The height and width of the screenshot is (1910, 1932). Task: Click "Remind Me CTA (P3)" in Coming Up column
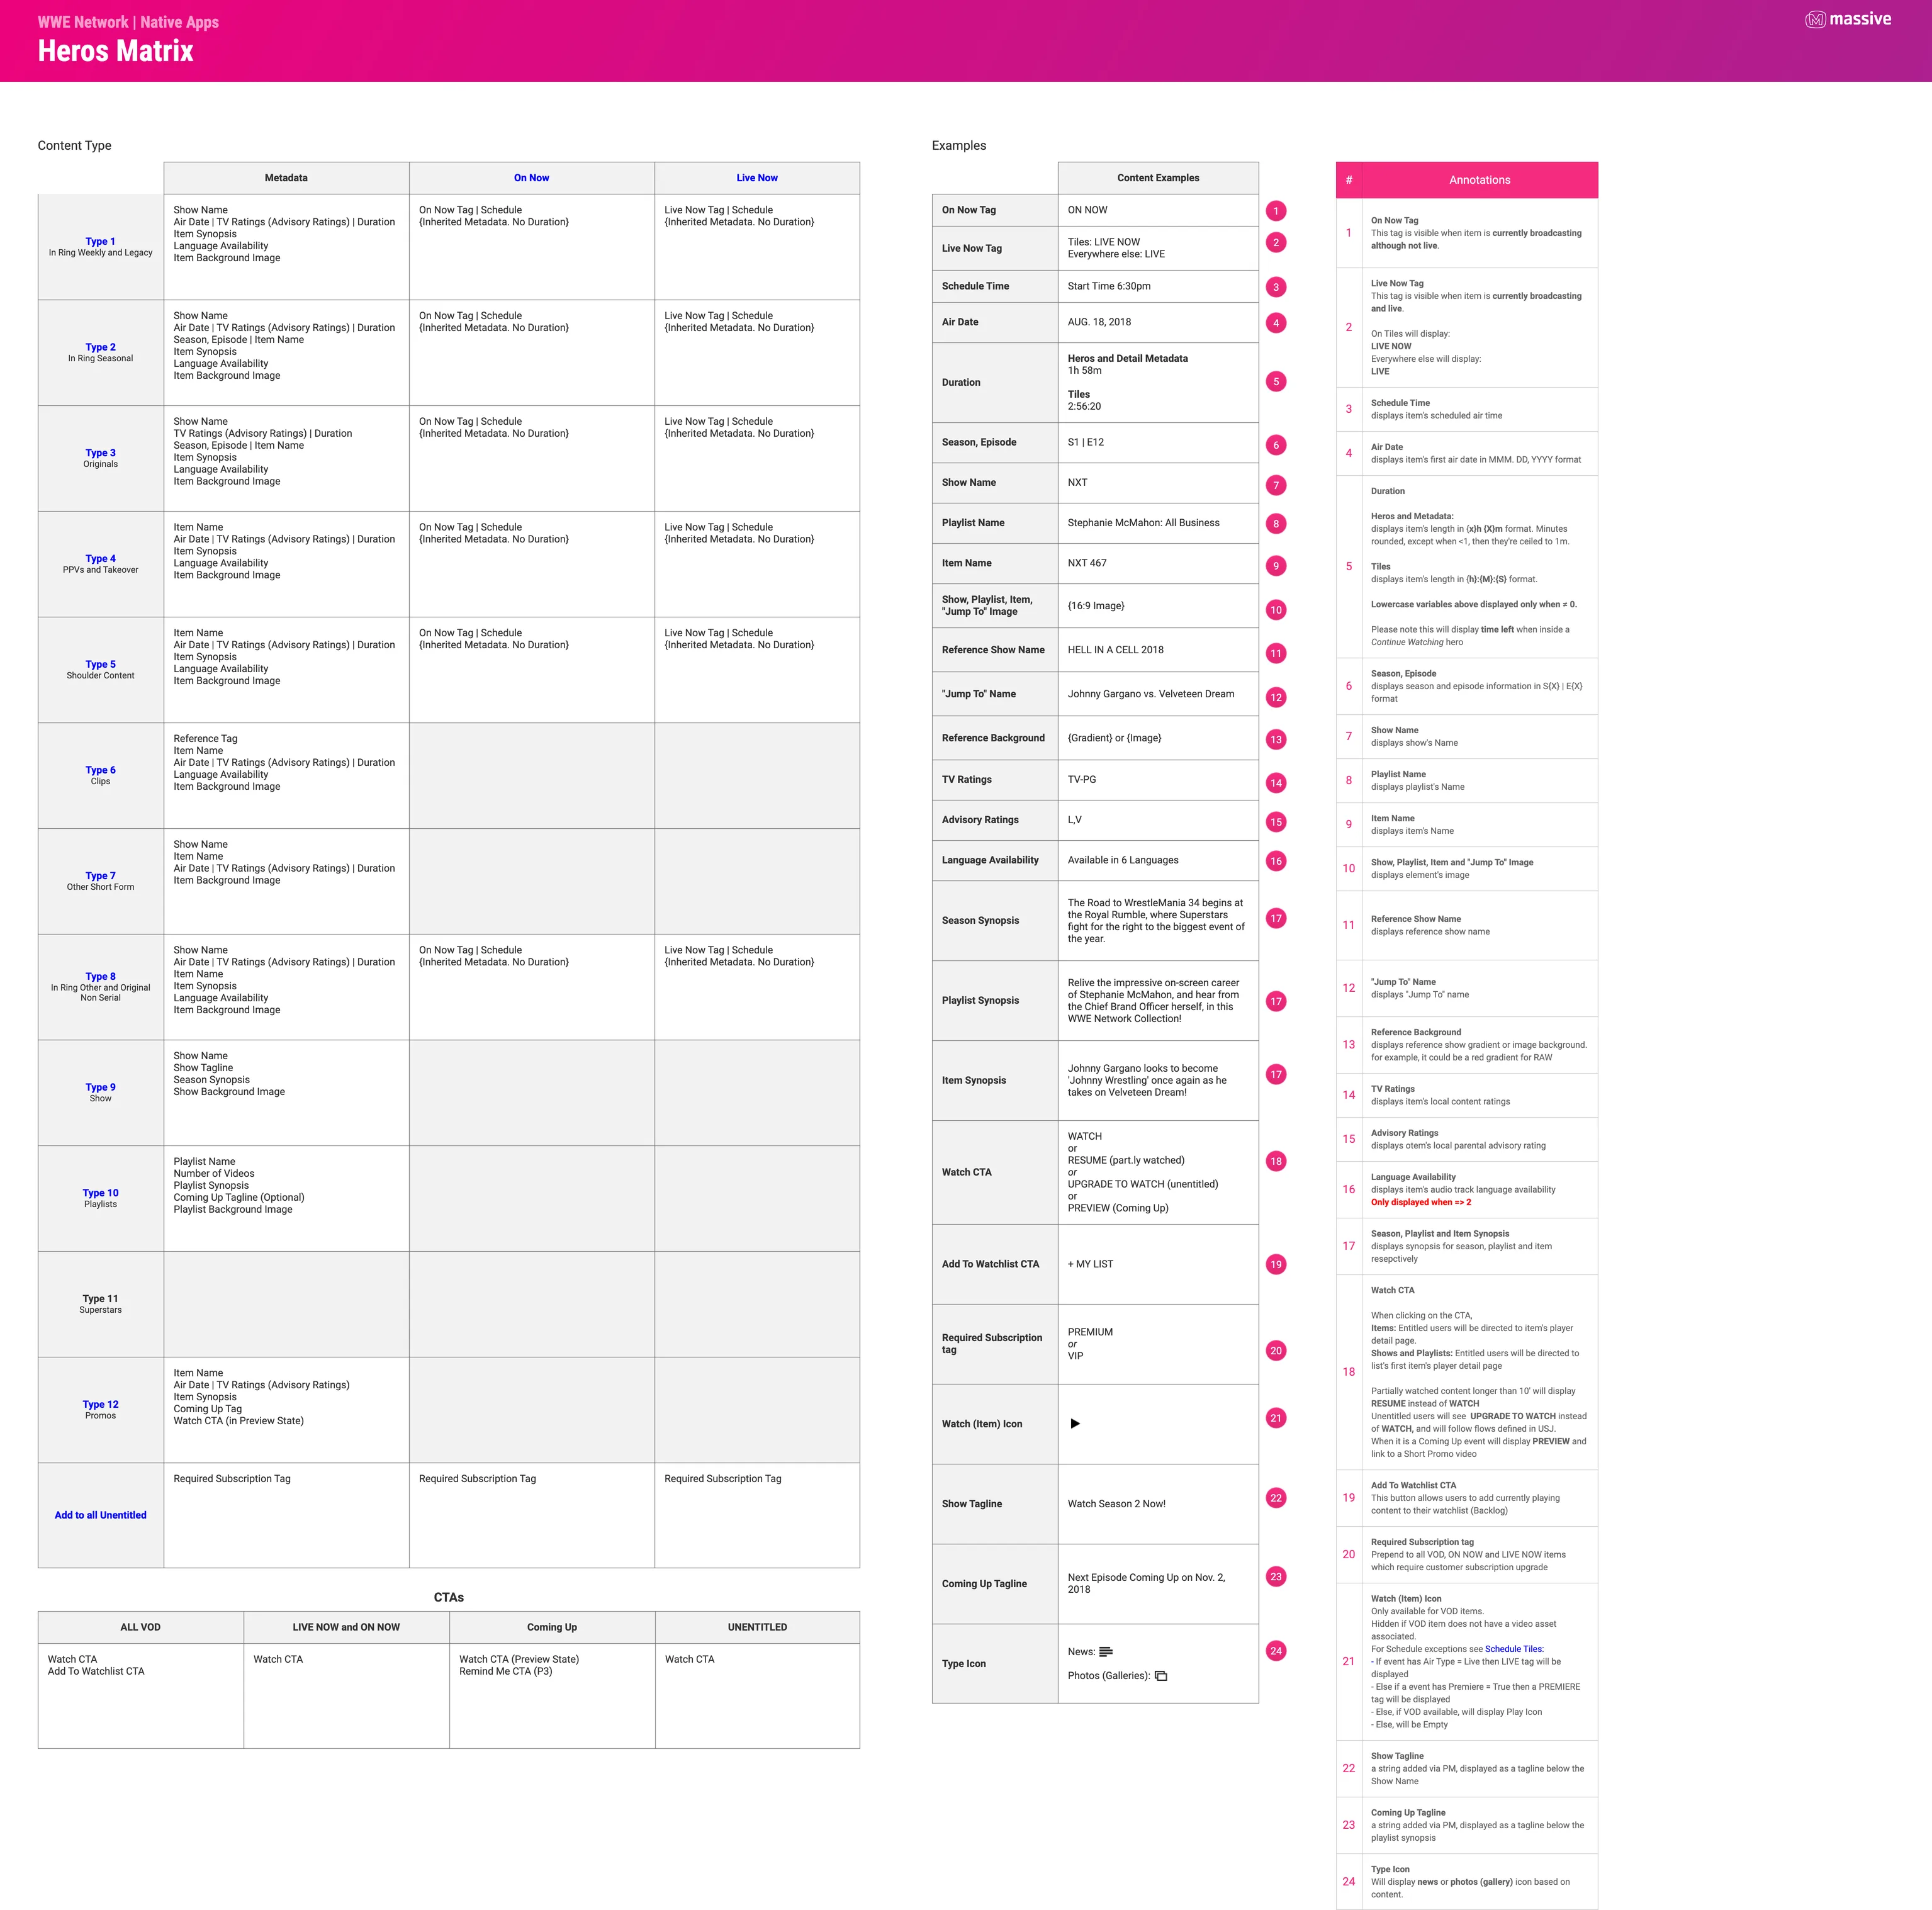click(x=506, y=1671)
